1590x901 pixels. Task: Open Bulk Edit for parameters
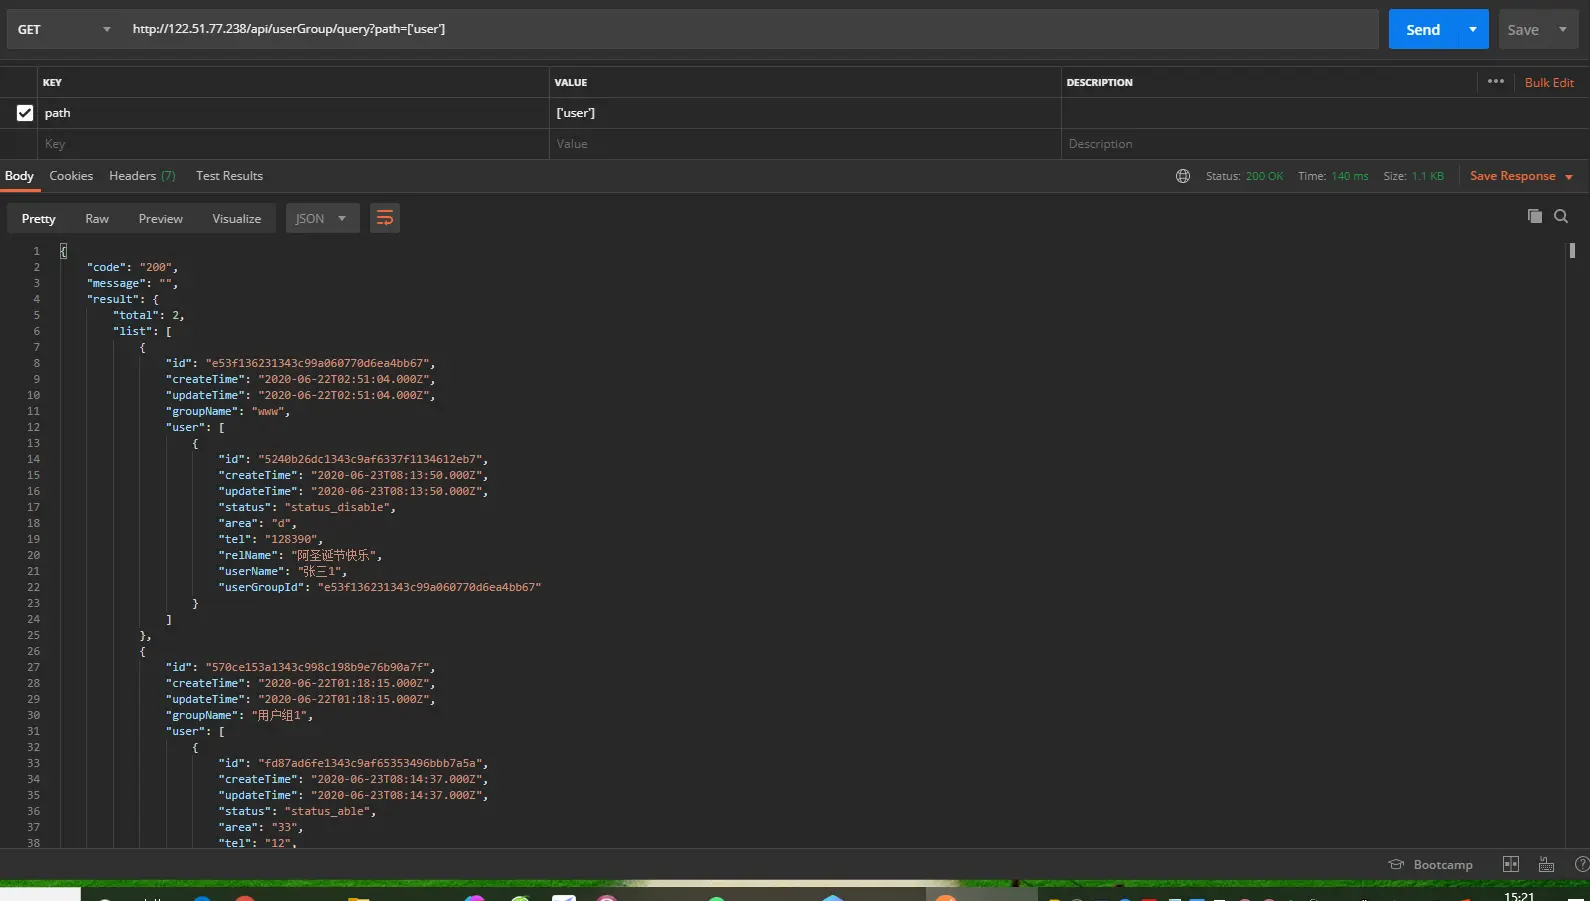pos(1549,82)
